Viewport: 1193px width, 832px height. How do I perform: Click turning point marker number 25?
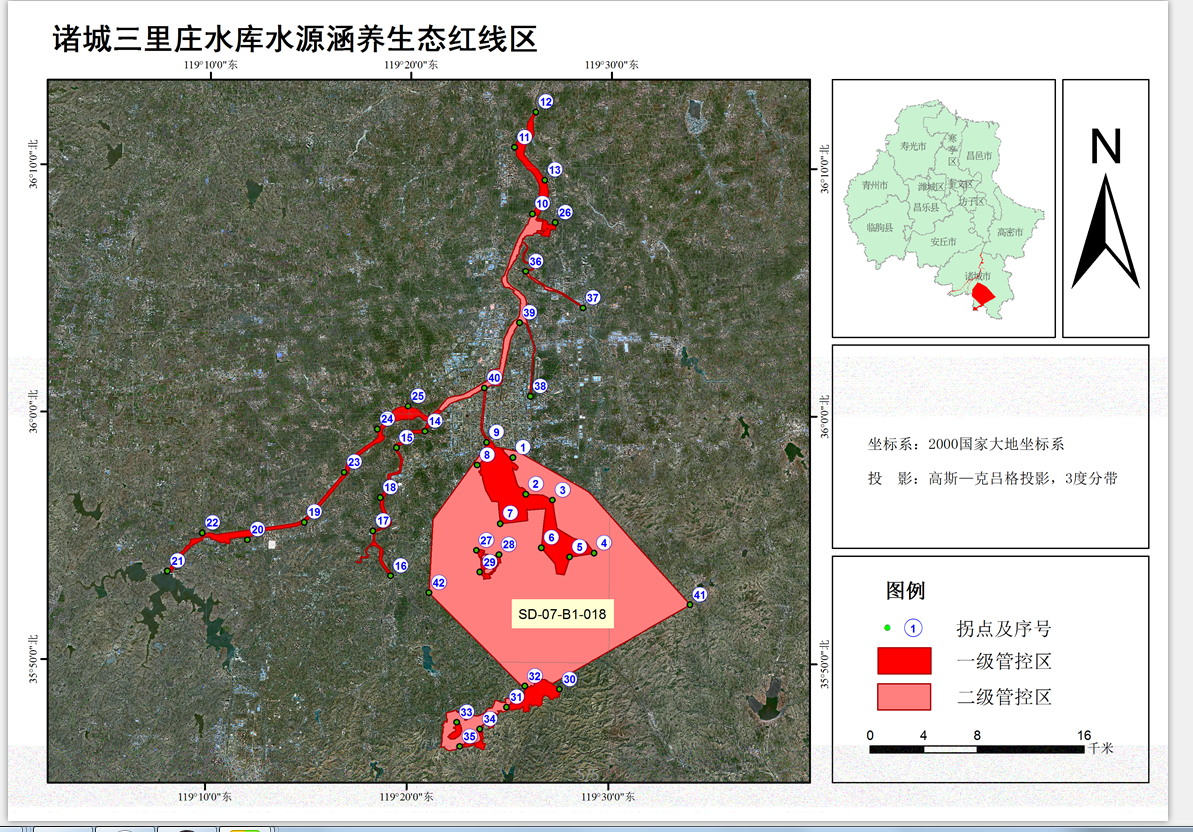tap(418, 396)
